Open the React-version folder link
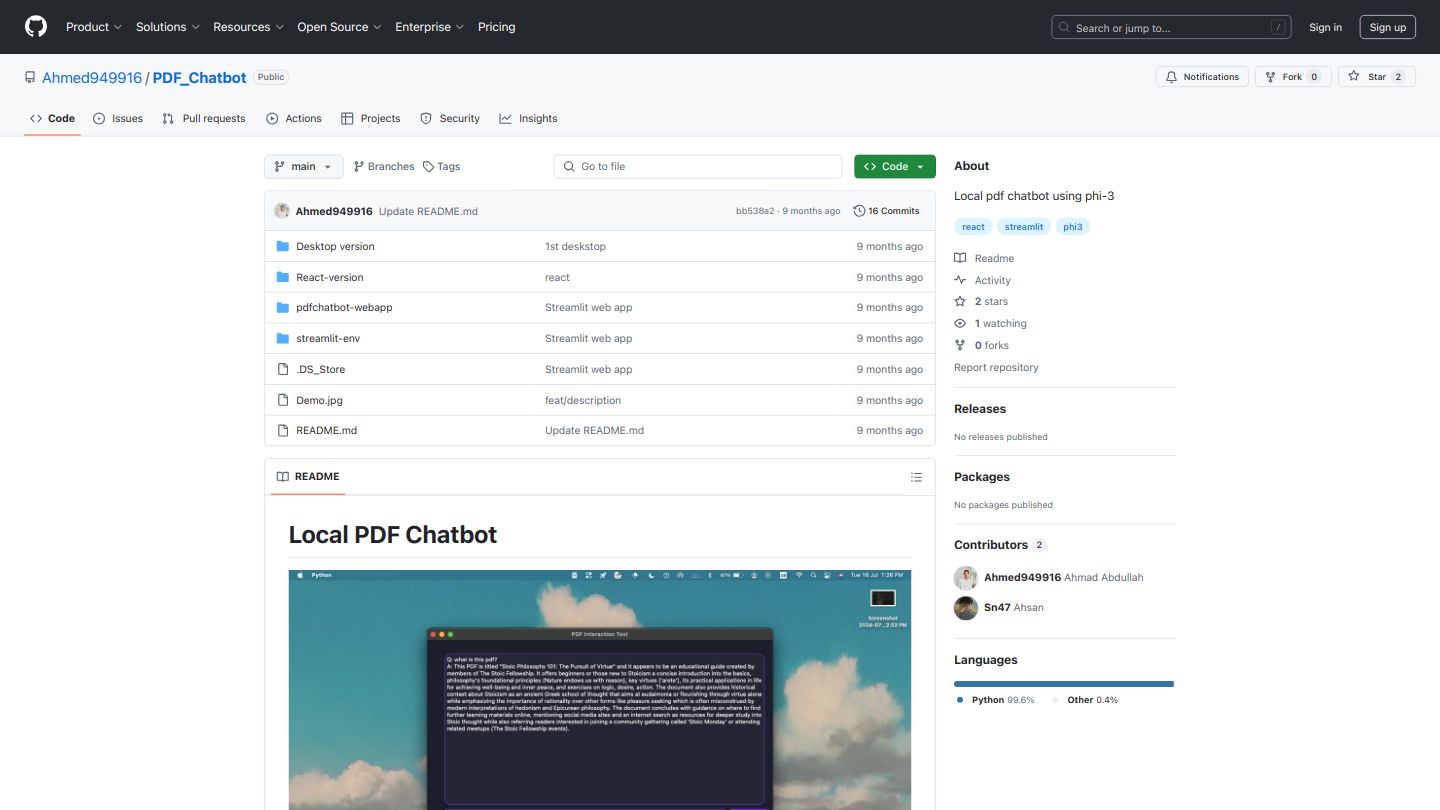Image resolution: width=1440 pixels, height=810 pixels. pos(329,277)
